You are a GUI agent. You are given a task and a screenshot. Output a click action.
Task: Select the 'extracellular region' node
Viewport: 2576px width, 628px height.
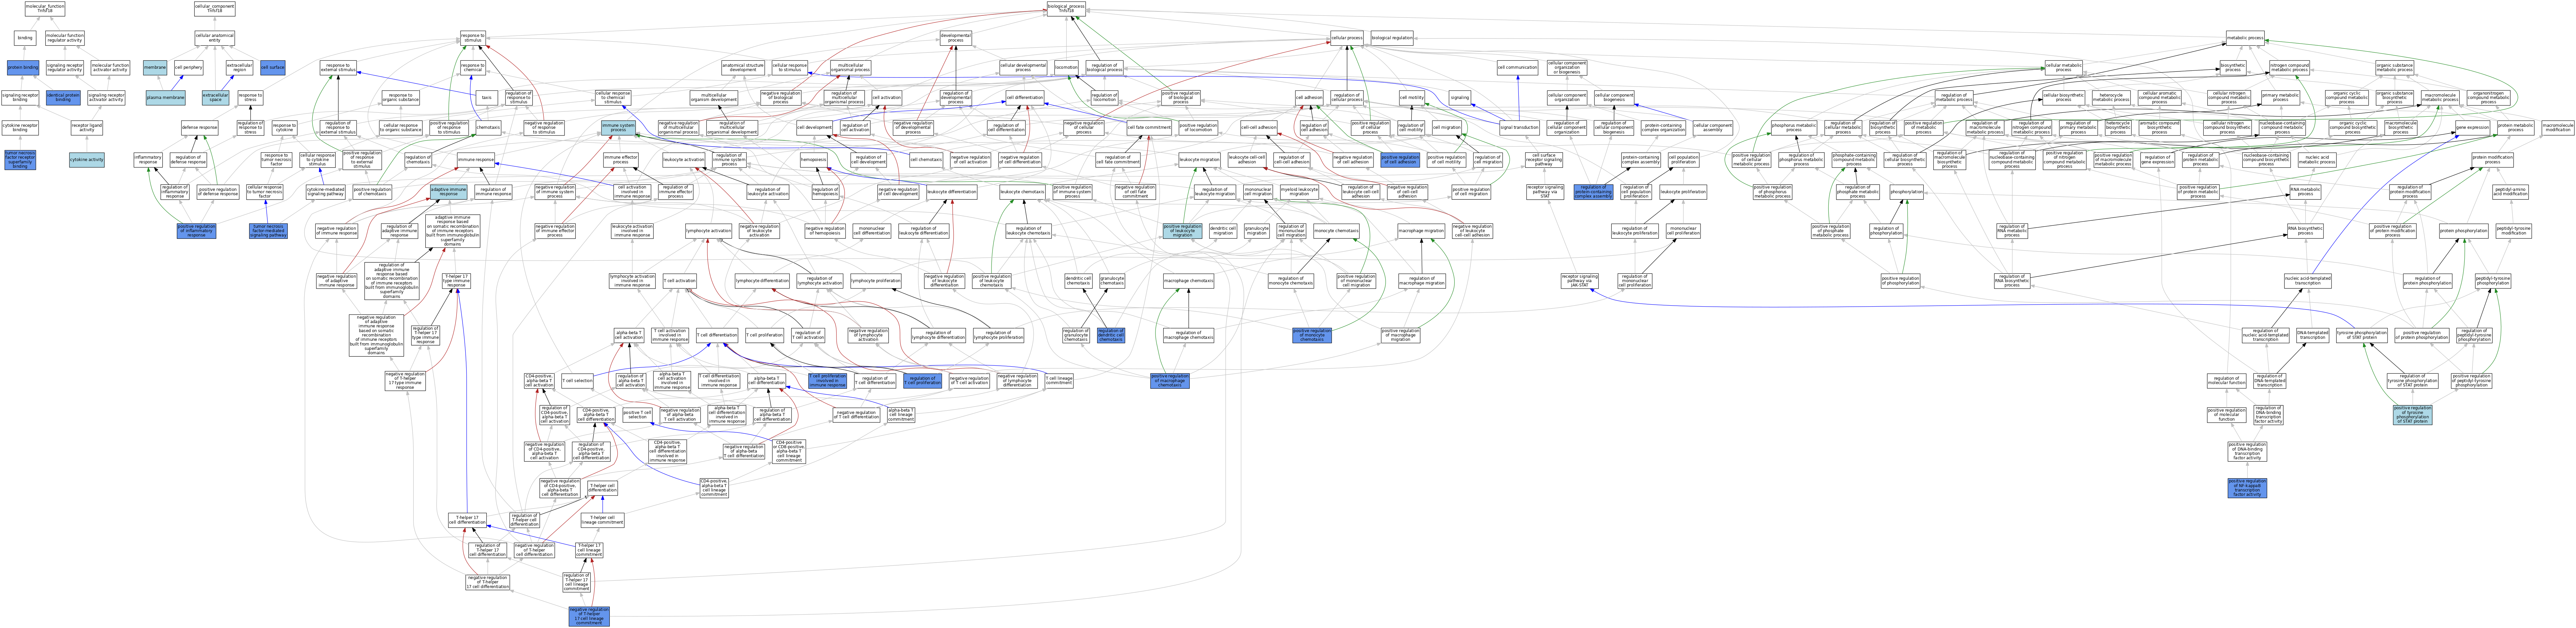click(x=239, y=68)
